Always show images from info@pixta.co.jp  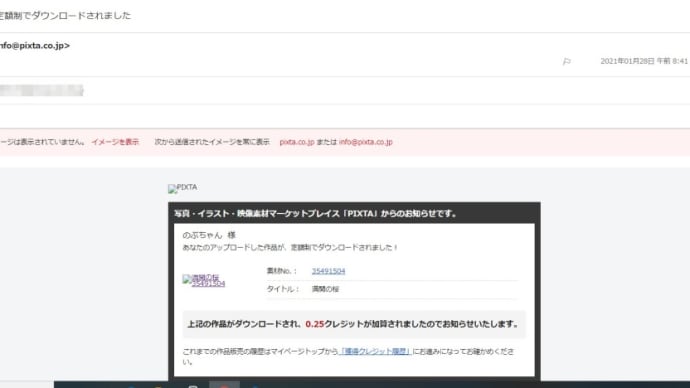[x=366, y=142]
